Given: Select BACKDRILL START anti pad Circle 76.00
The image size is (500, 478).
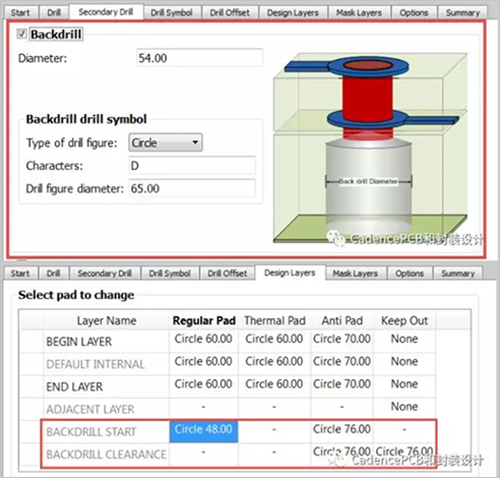Looking at the screenshot, I should 342,429.
